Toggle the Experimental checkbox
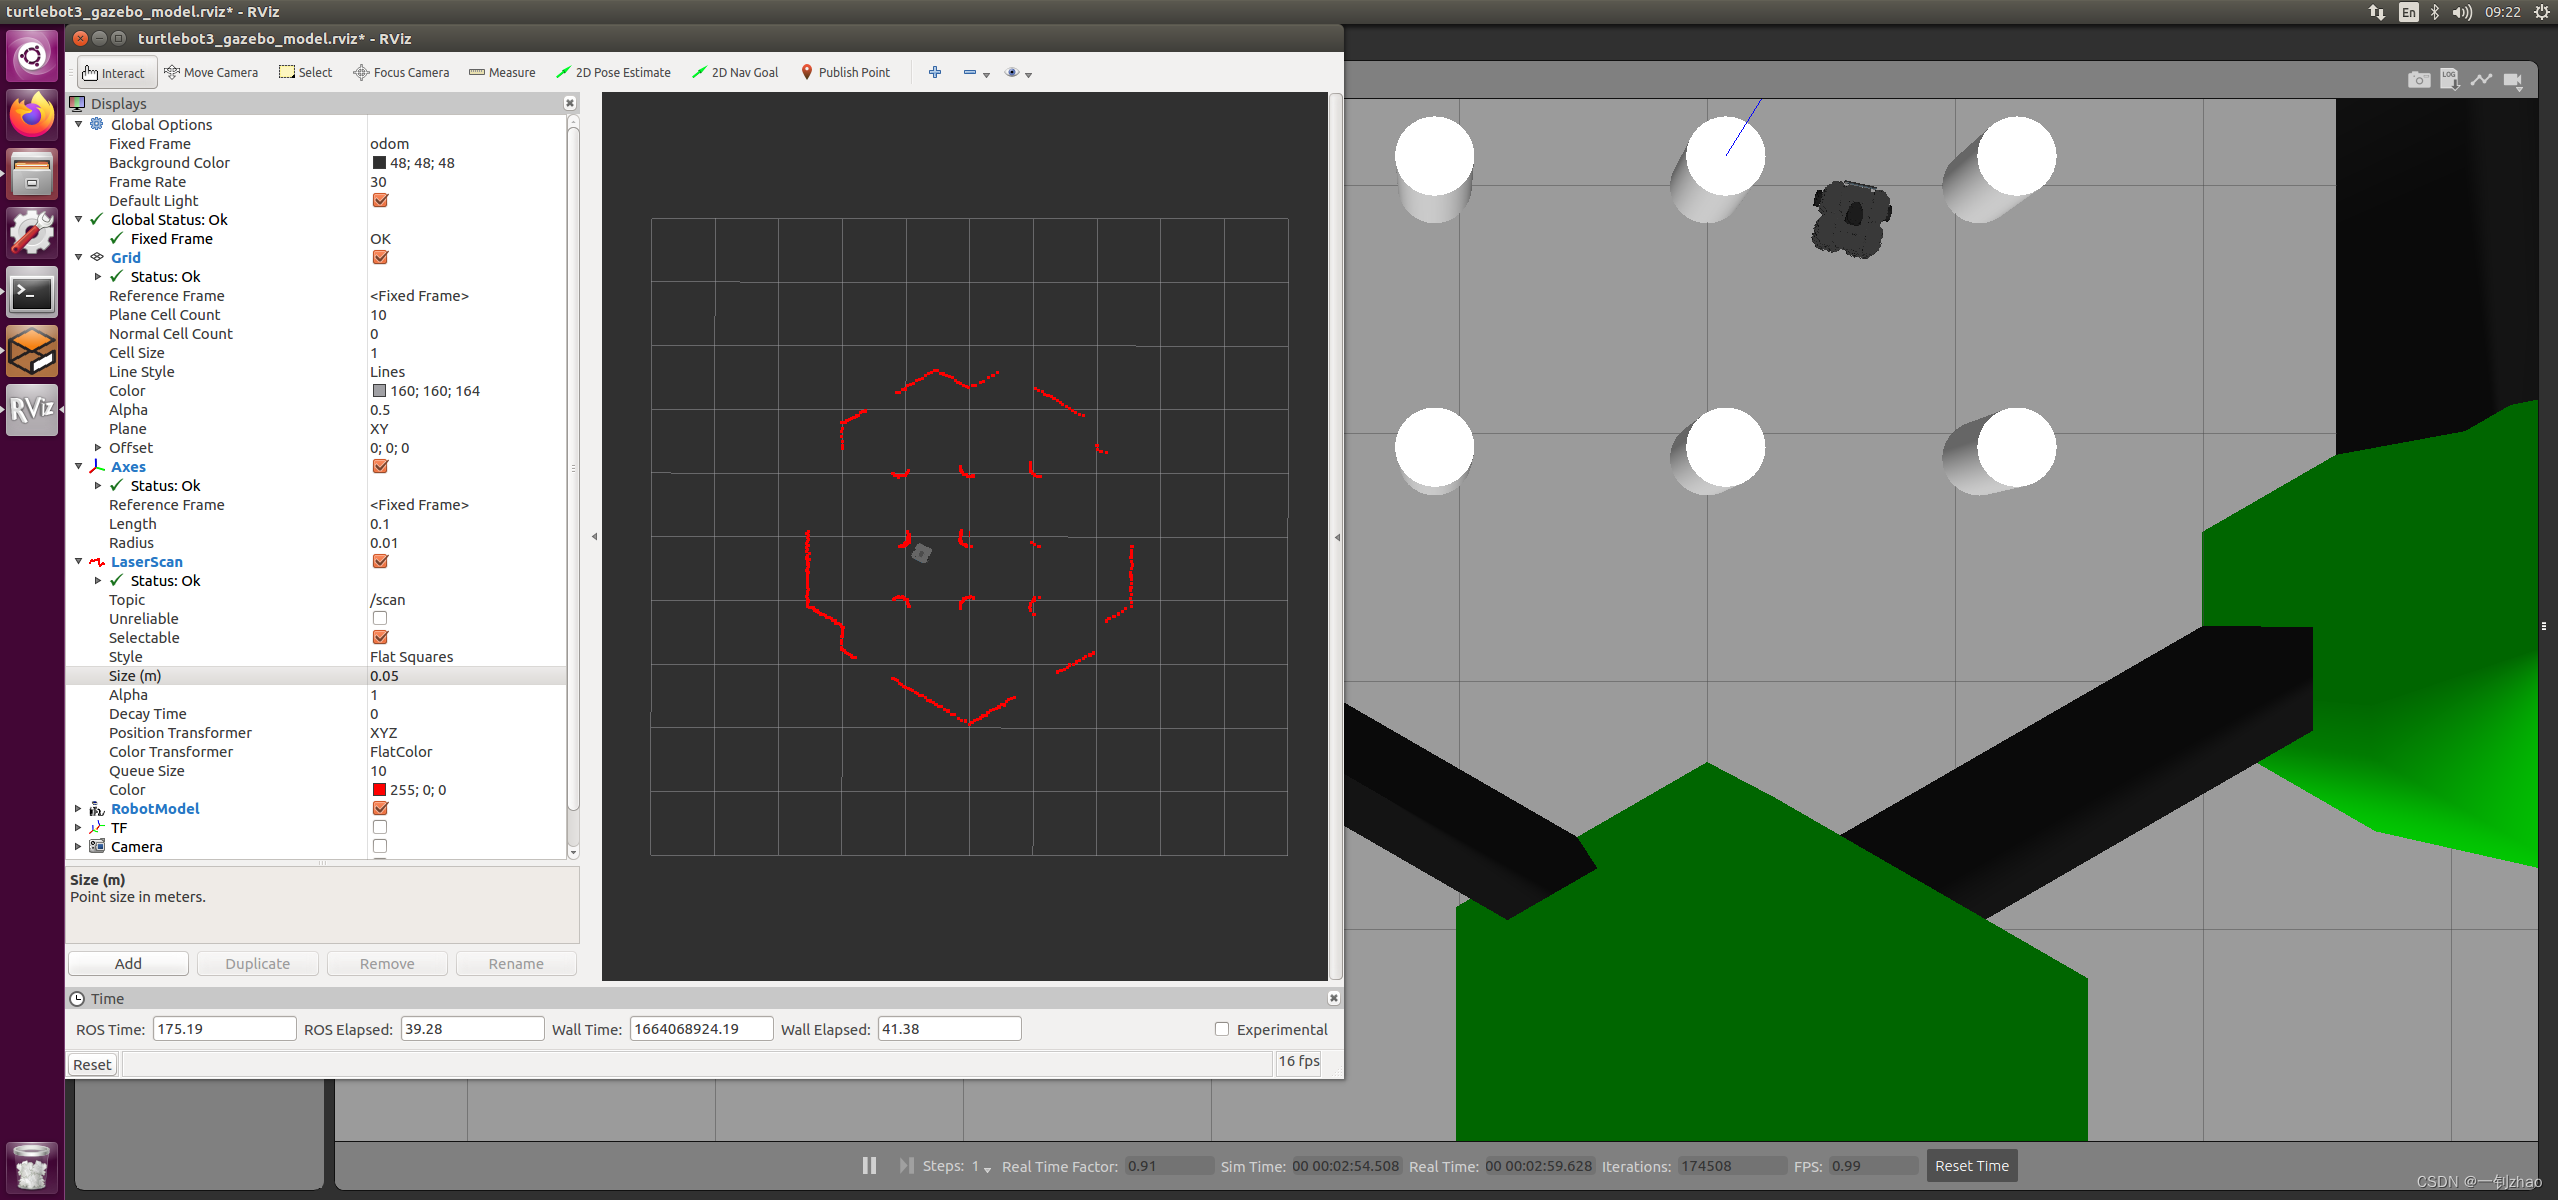 coord(1222,1029)
